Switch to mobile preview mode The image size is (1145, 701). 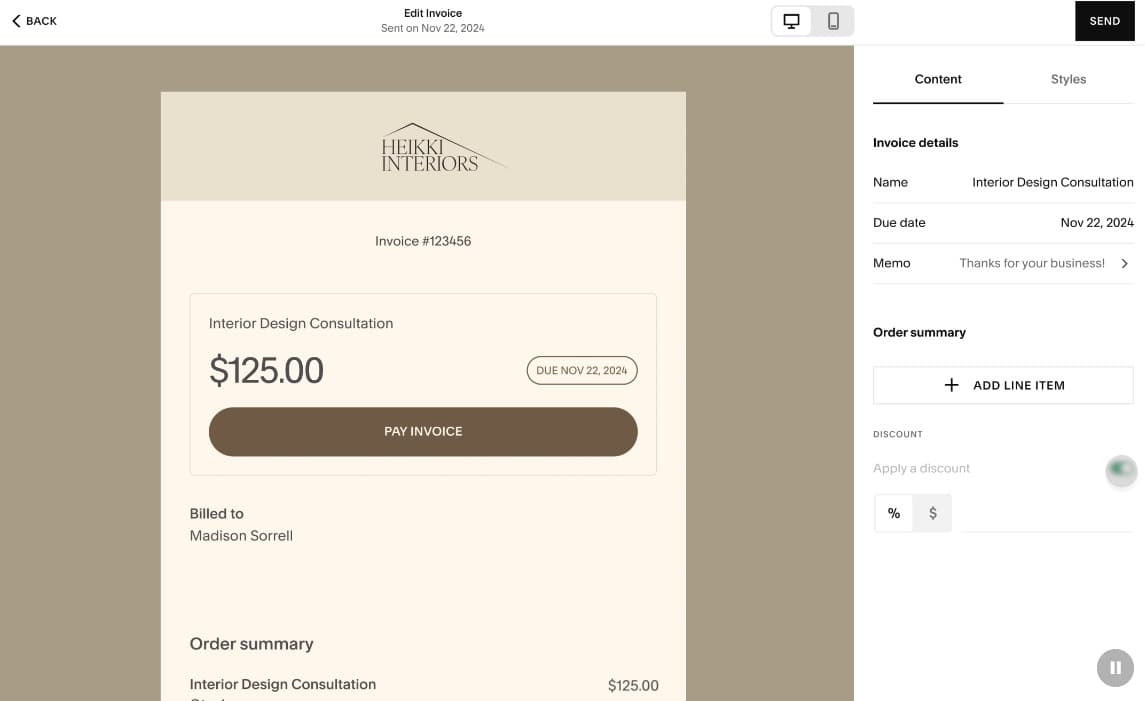[x=833, y=20]
